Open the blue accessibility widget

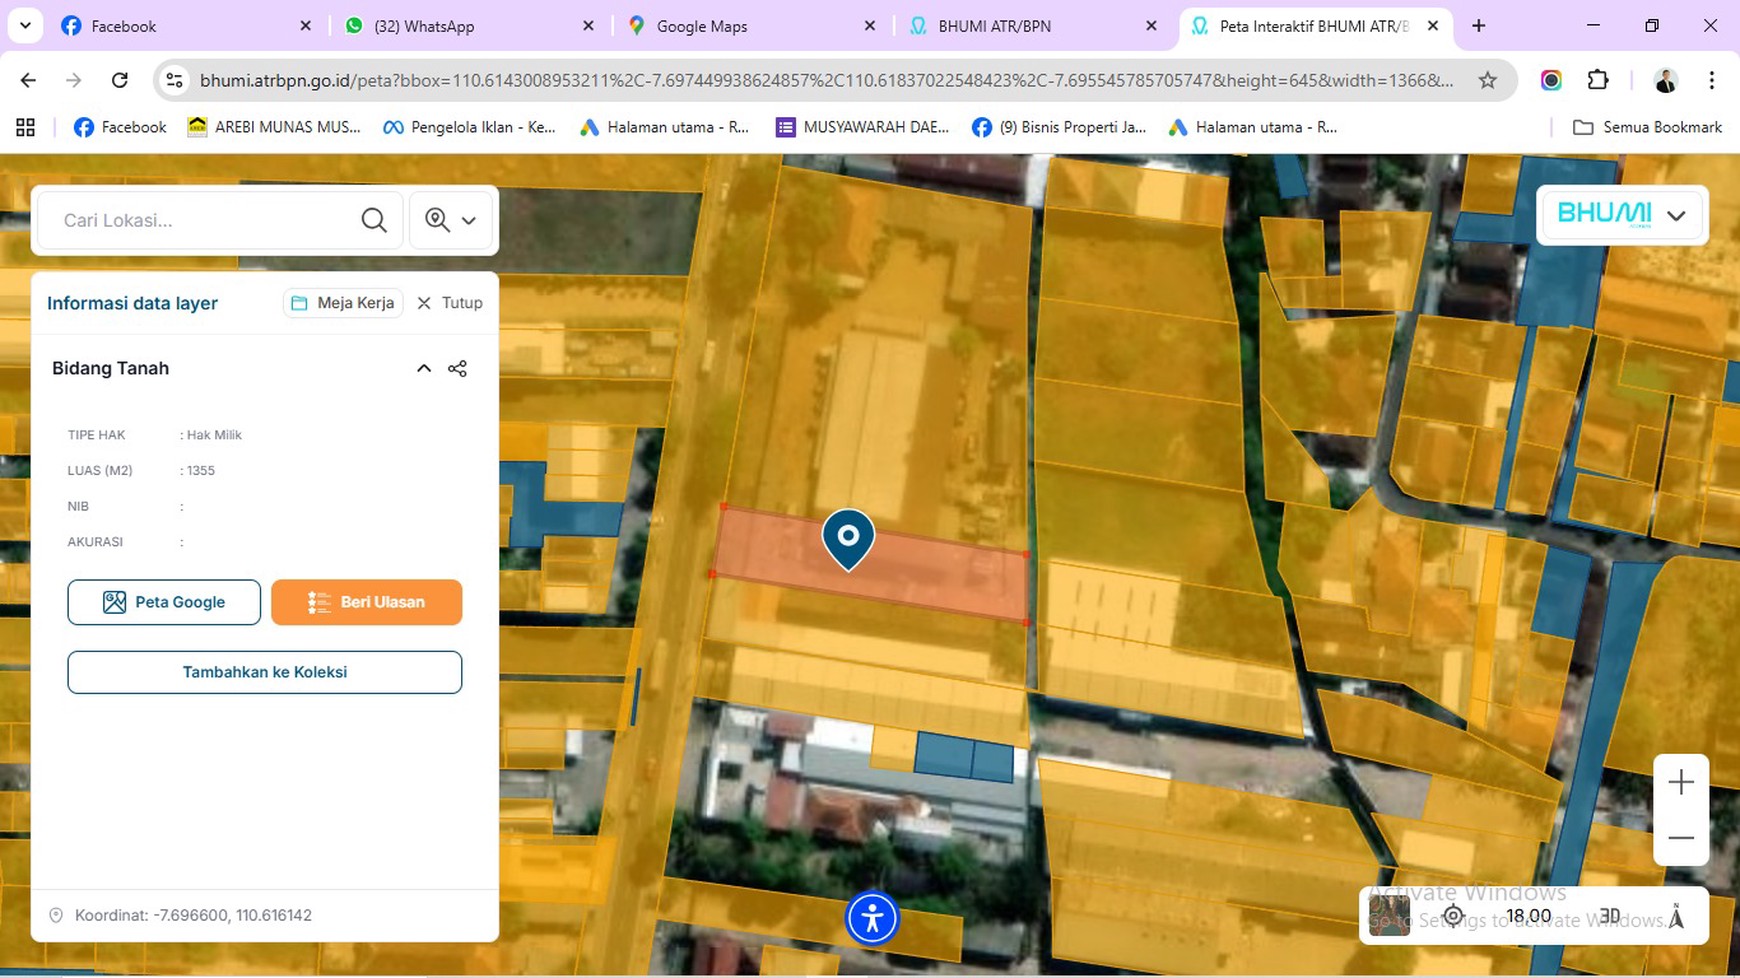[x=872, y=917]
